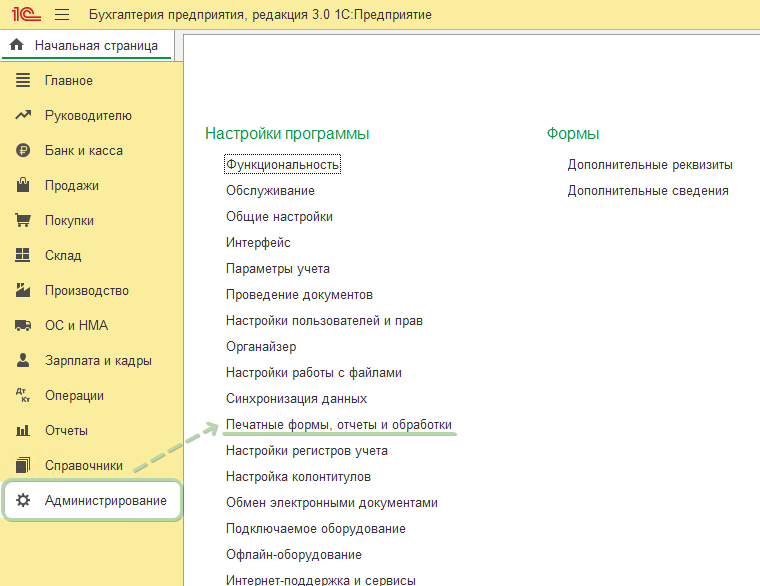Open Параметры учета
Viewport: 760px width, 586px height.
(x=278, y=269)
